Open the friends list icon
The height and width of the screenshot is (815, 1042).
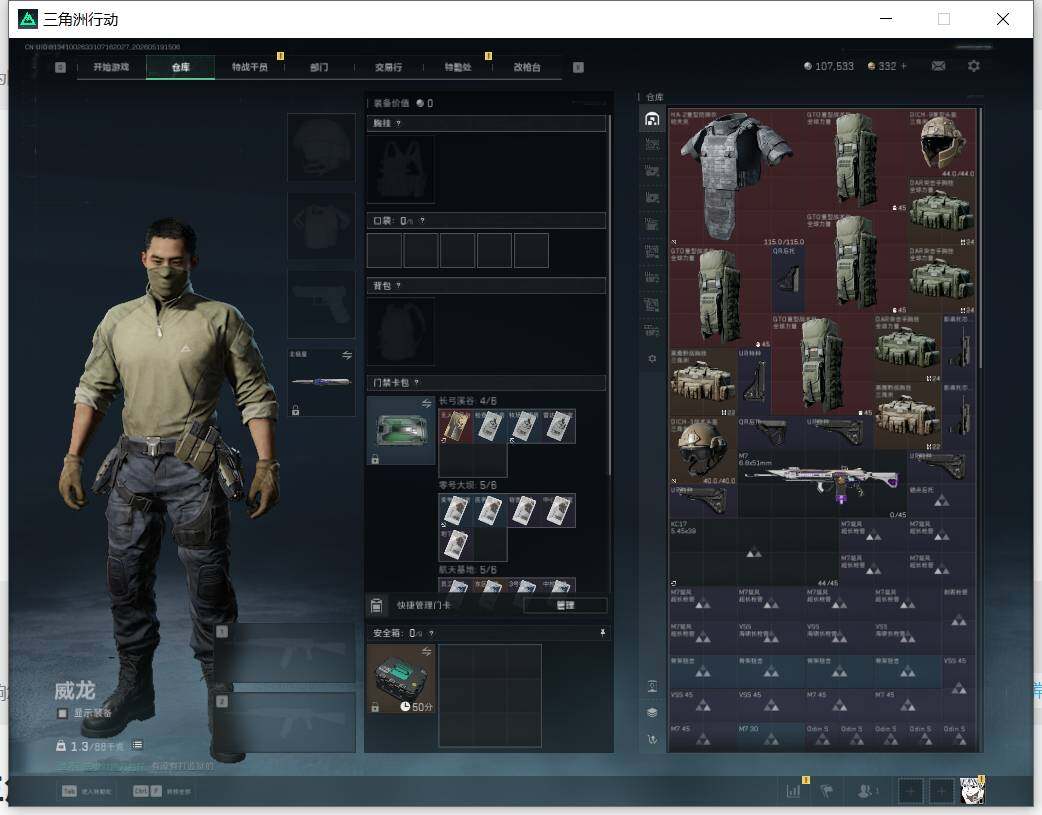tap(865, 791)
